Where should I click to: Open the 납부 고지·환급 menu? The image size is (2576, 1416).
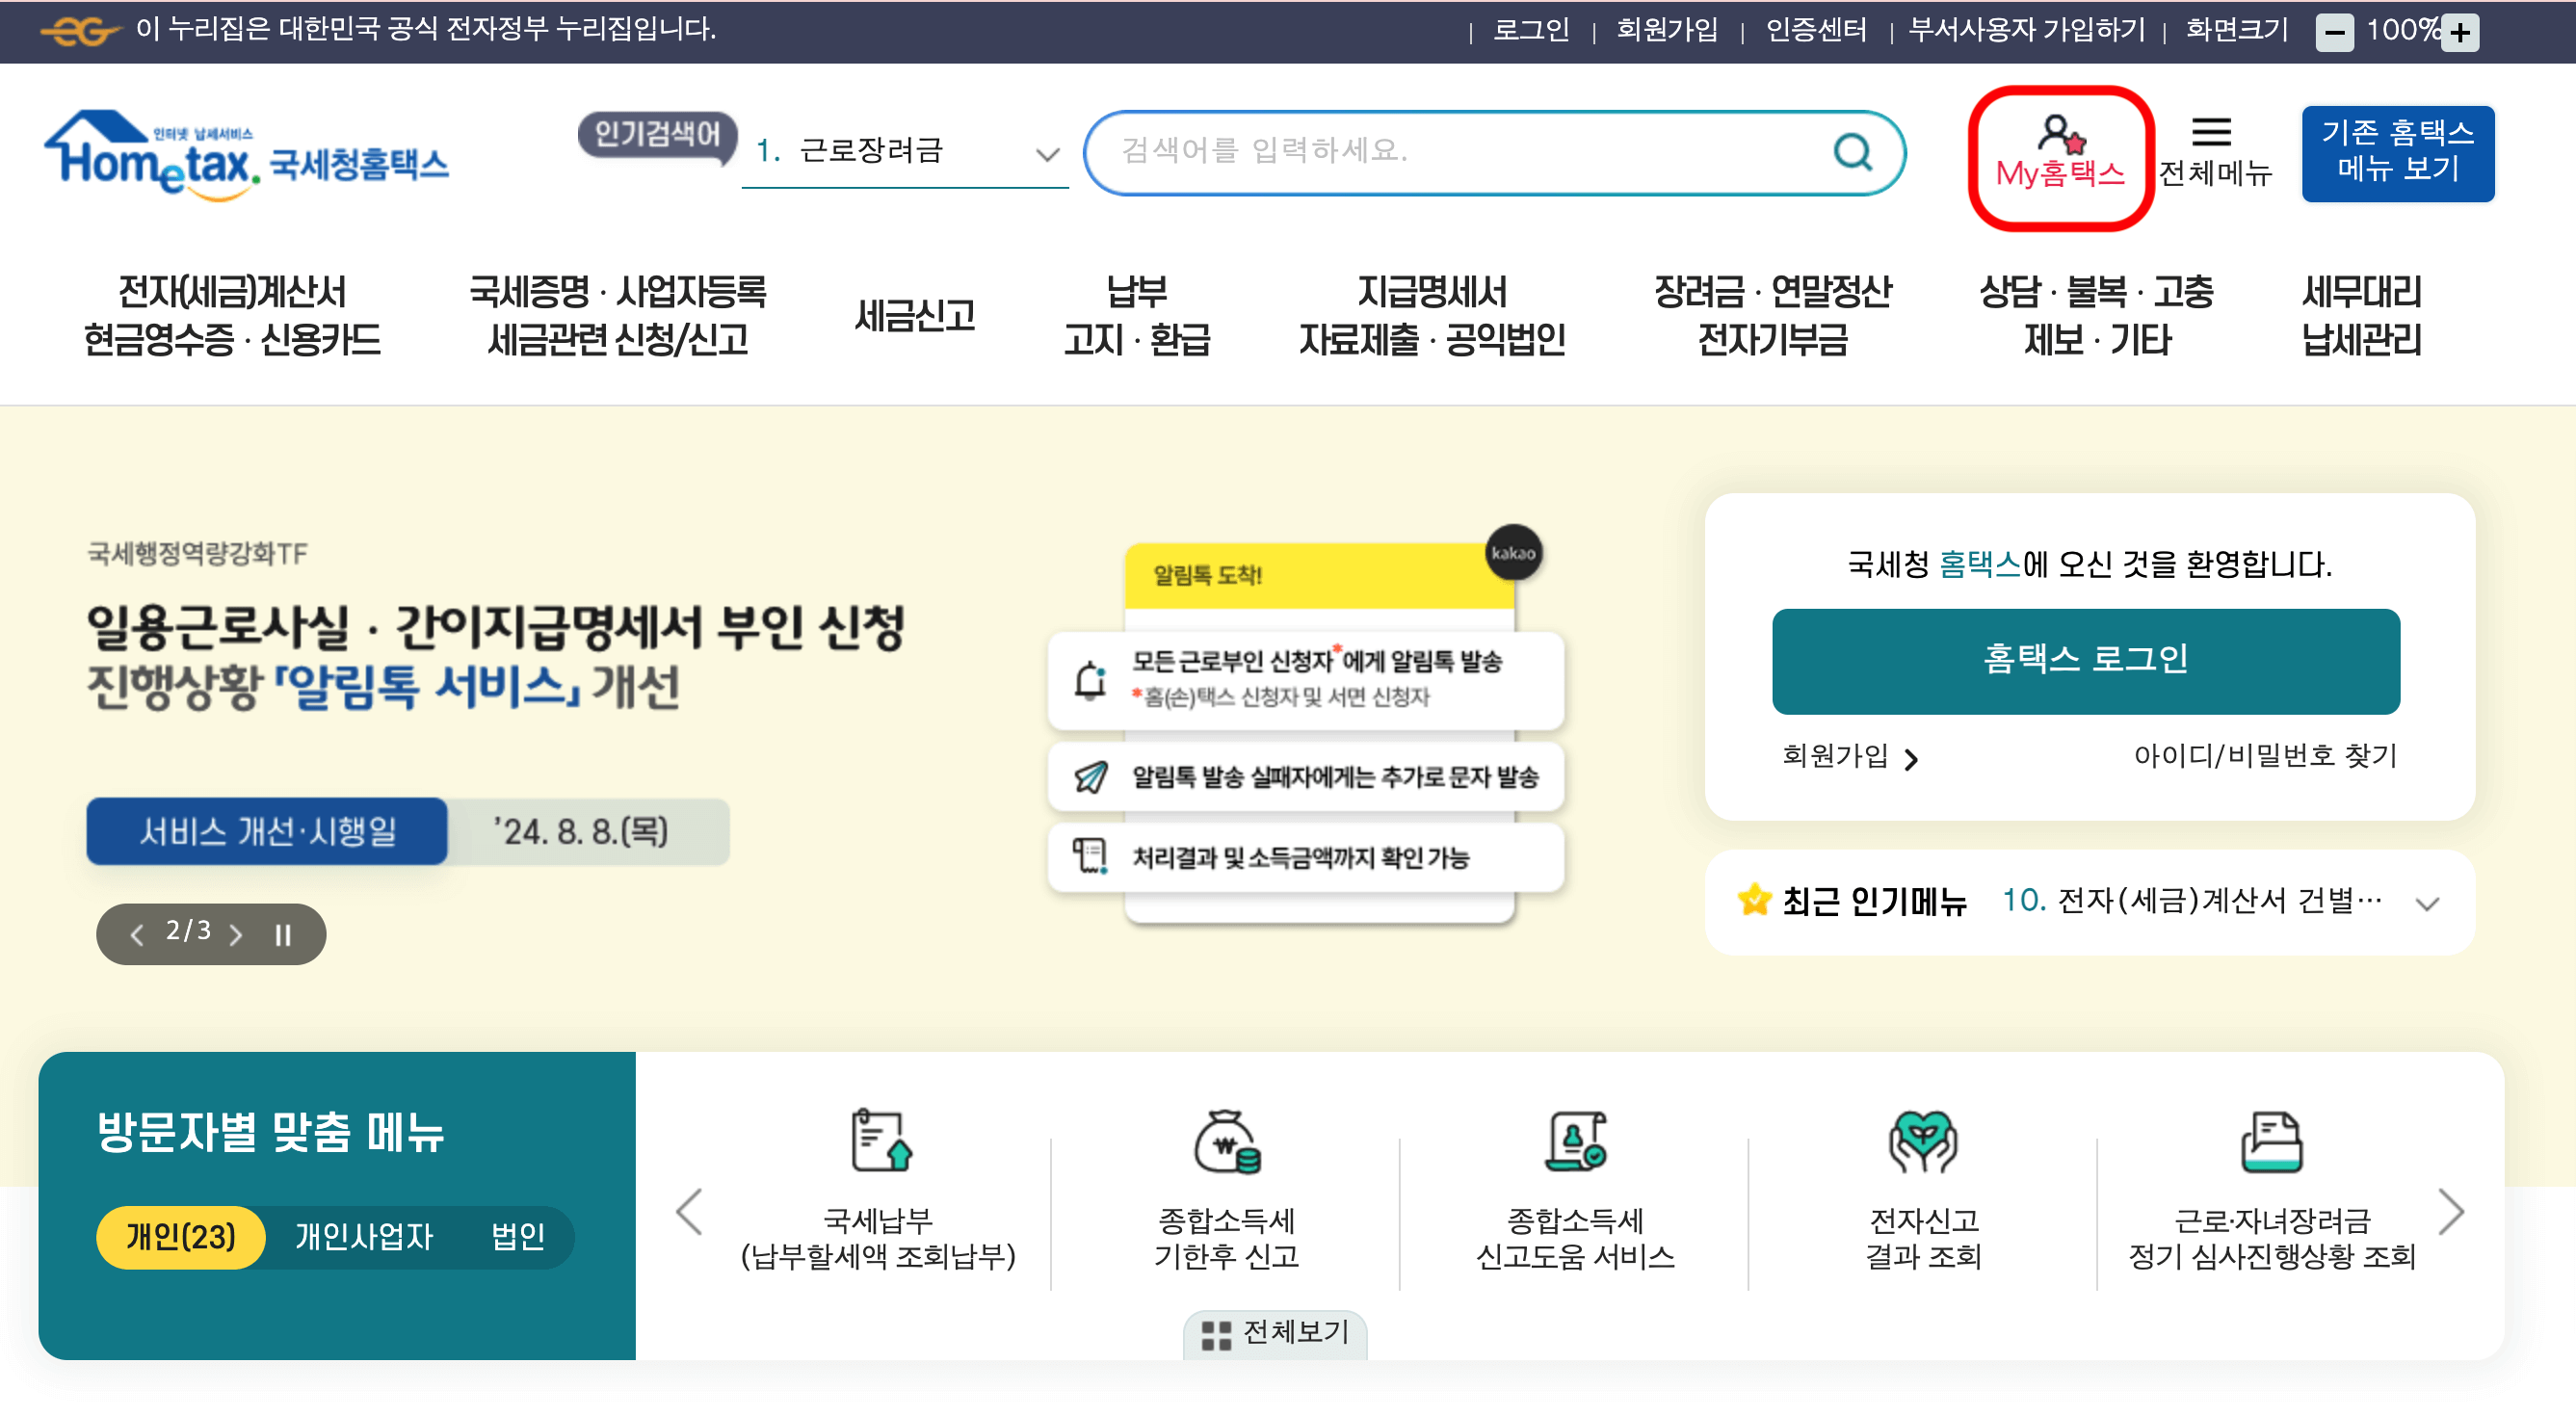(x=1137, y=316)
